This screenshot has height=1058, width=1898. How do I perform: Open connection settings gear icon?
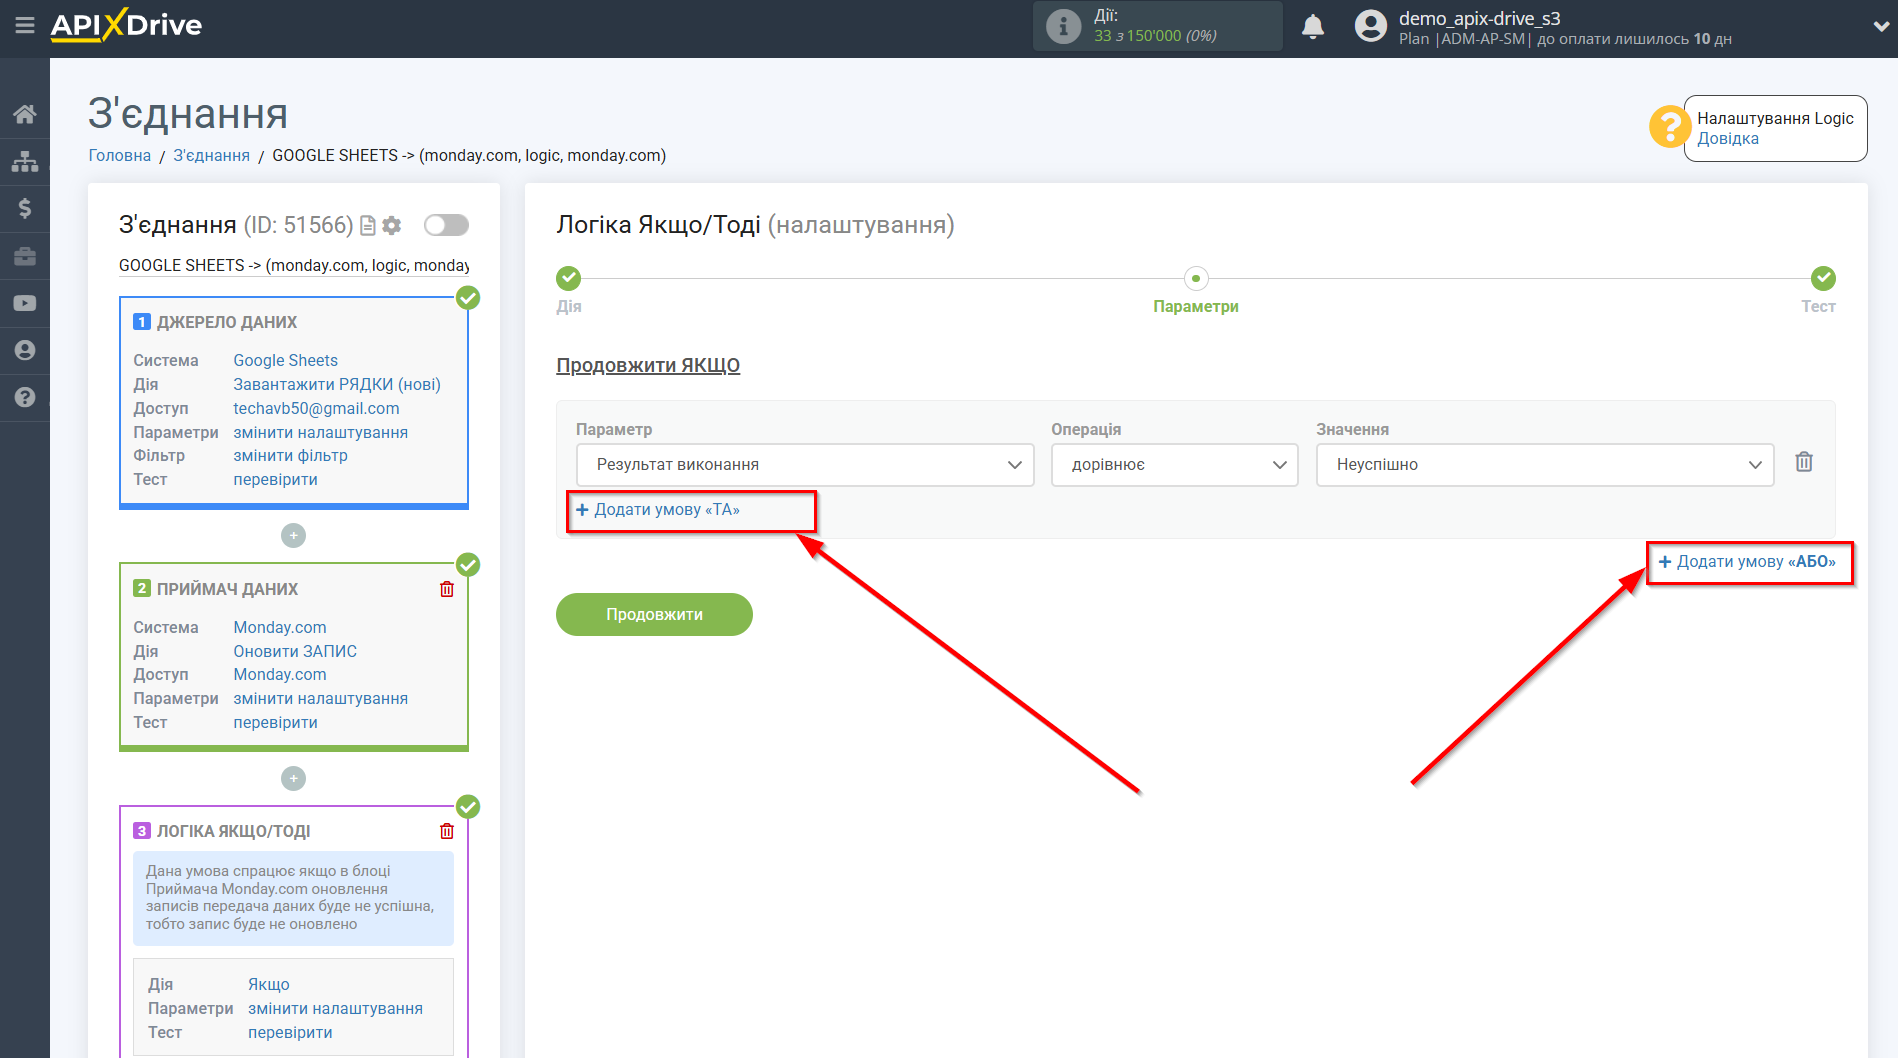392,226
